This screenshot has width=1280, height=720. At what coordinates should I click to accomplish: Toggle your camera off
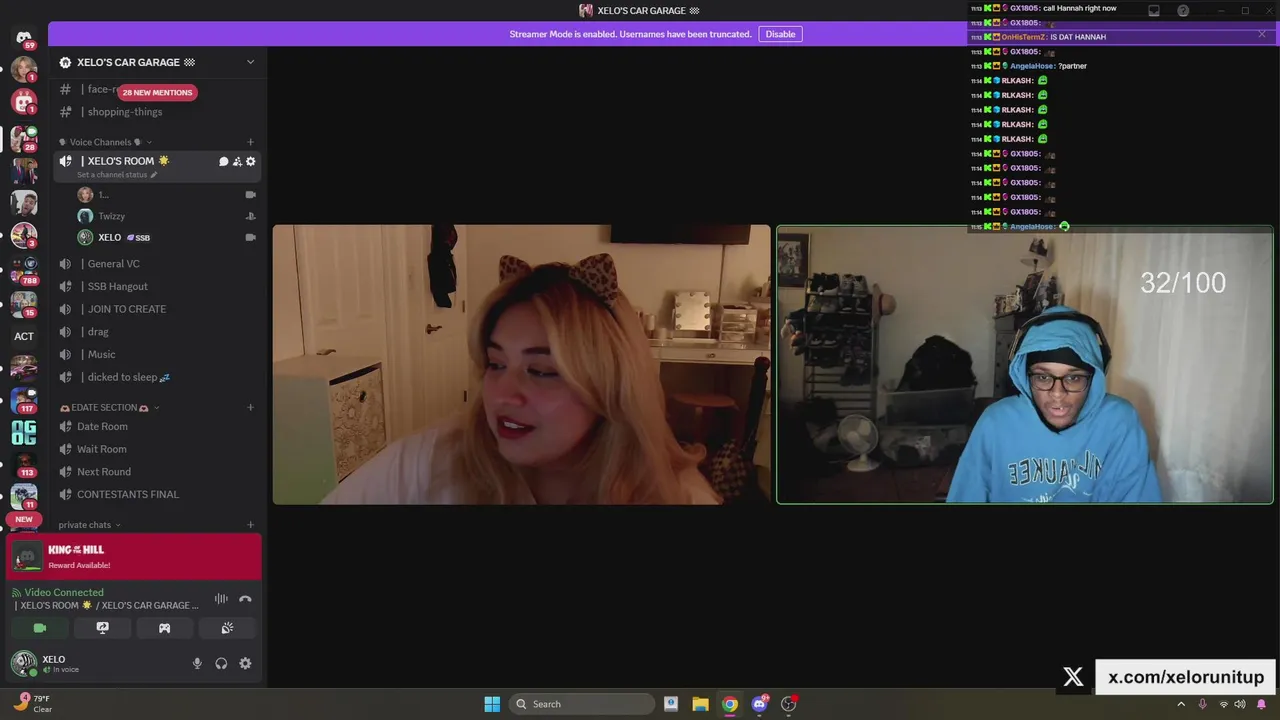pos(40,628)
